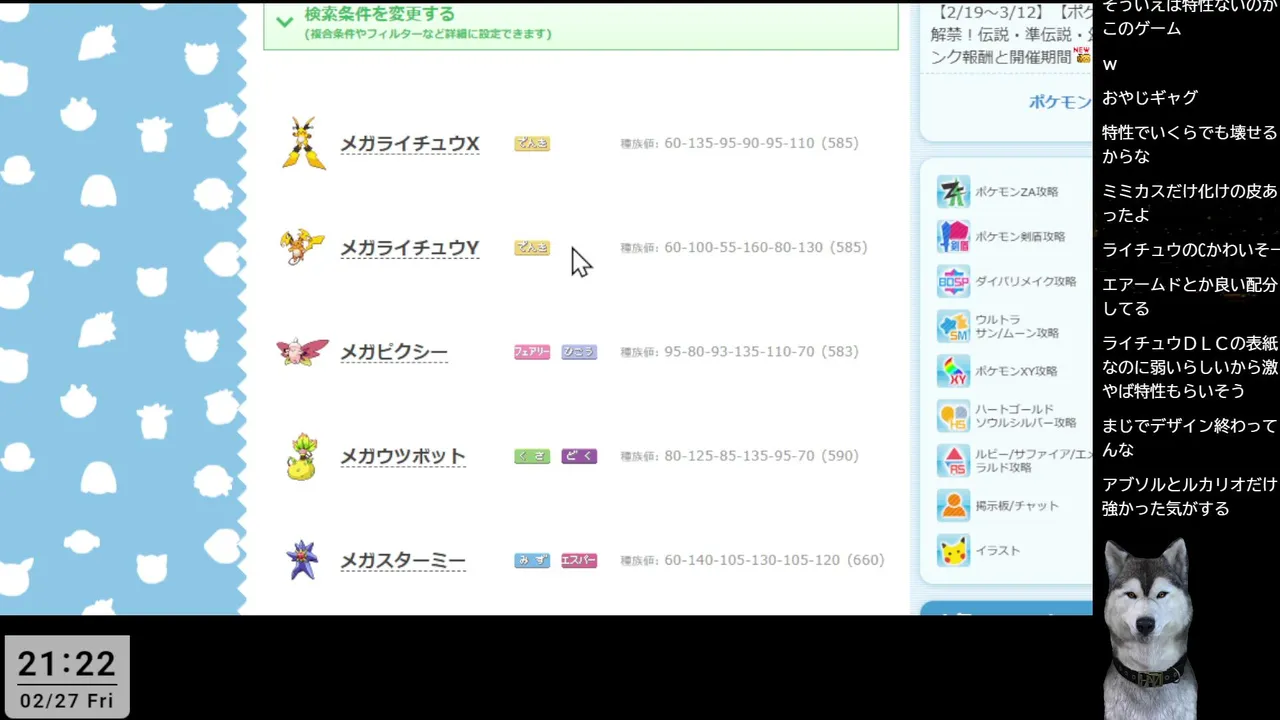The width and height of the screenshot is (1280, 720).
Task: Click chat comment ミミカスだけ化けの皮あったよ
Action: 1190,203
